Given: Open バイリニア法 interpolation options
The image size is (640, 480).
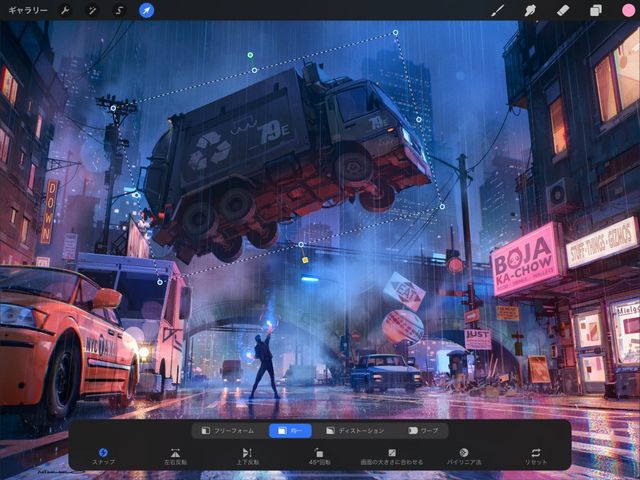Looking at the screenshot, I should [x=464, y=456].
